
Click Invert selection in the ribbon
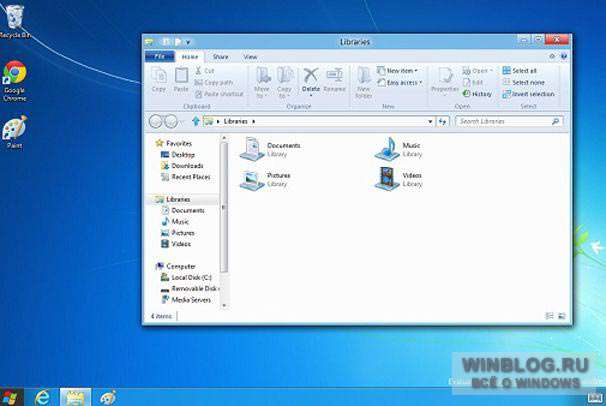tap(528, 94)
